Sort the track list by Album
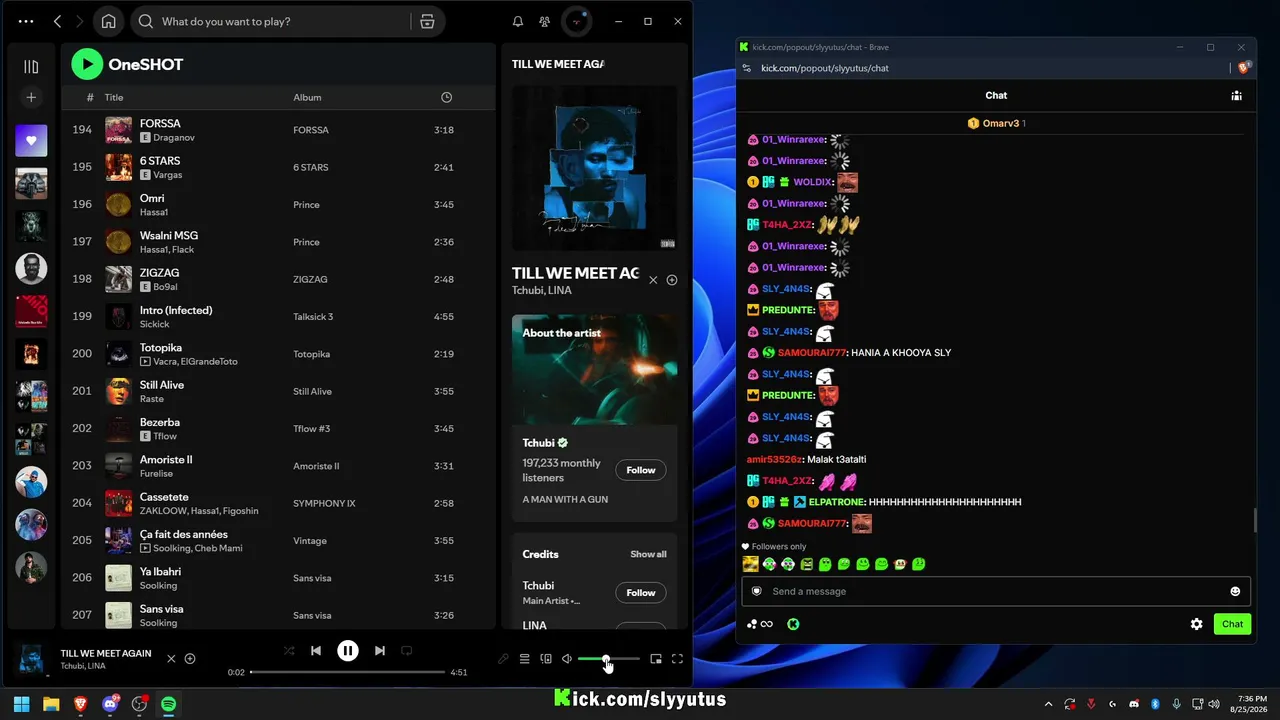This screenshot has width=1280, height=720. tap(307, 97)
